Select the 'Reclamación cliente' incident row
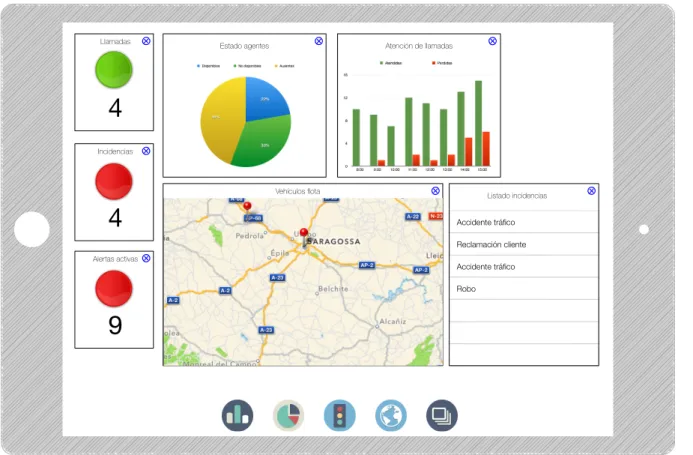This screenshot has height=455, width=693. pos(524,244)
